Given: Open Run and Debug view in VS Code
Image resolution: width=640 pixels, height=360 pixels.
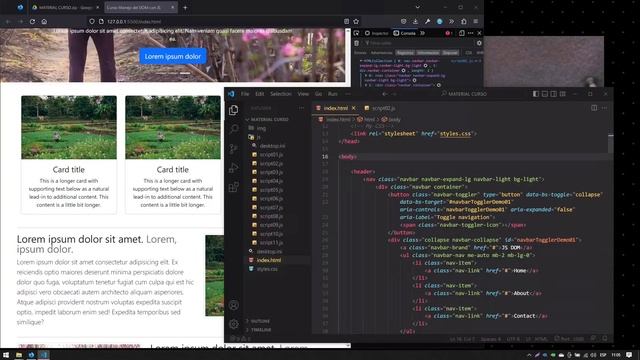Looking at the screenshot, I should 233,168.
